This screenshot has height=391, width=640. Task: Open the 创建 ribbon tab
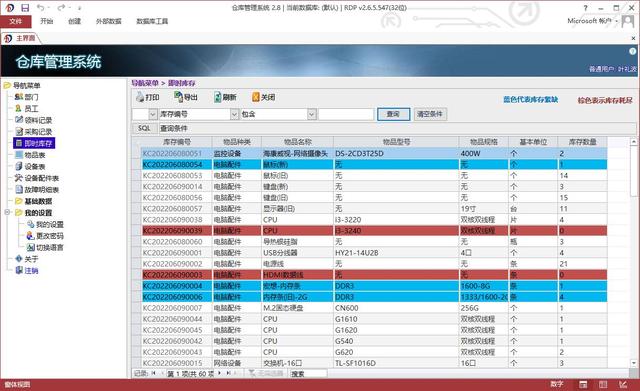click(74, 21)
